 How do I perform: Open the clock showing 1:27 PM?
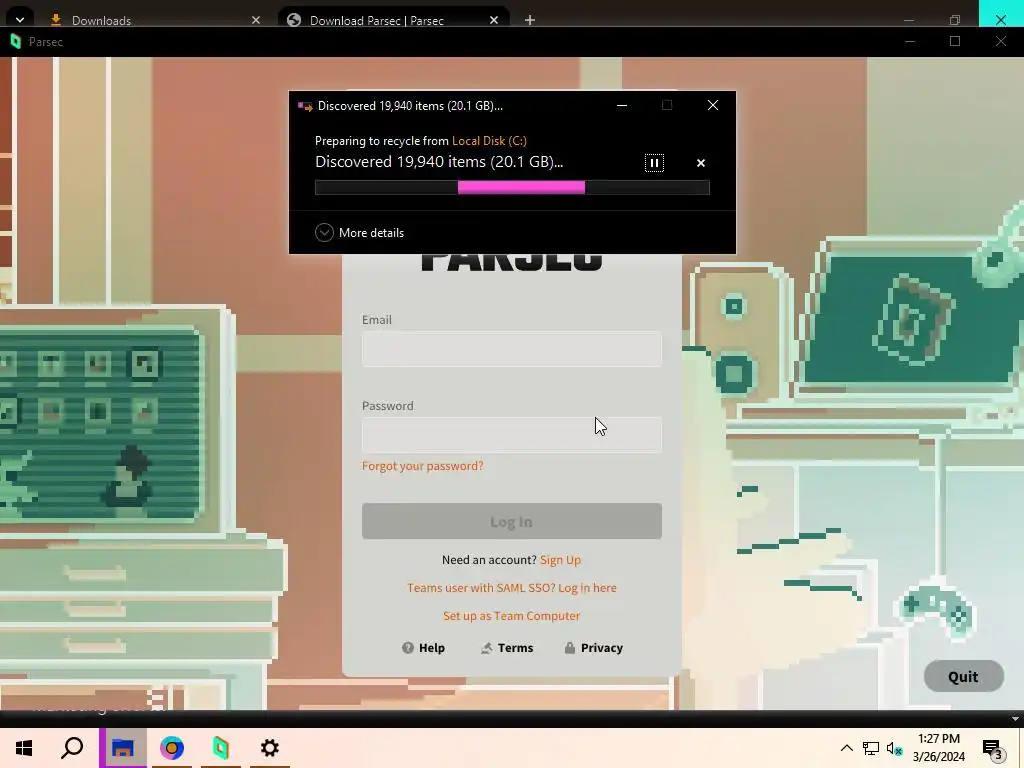point(938,748)
